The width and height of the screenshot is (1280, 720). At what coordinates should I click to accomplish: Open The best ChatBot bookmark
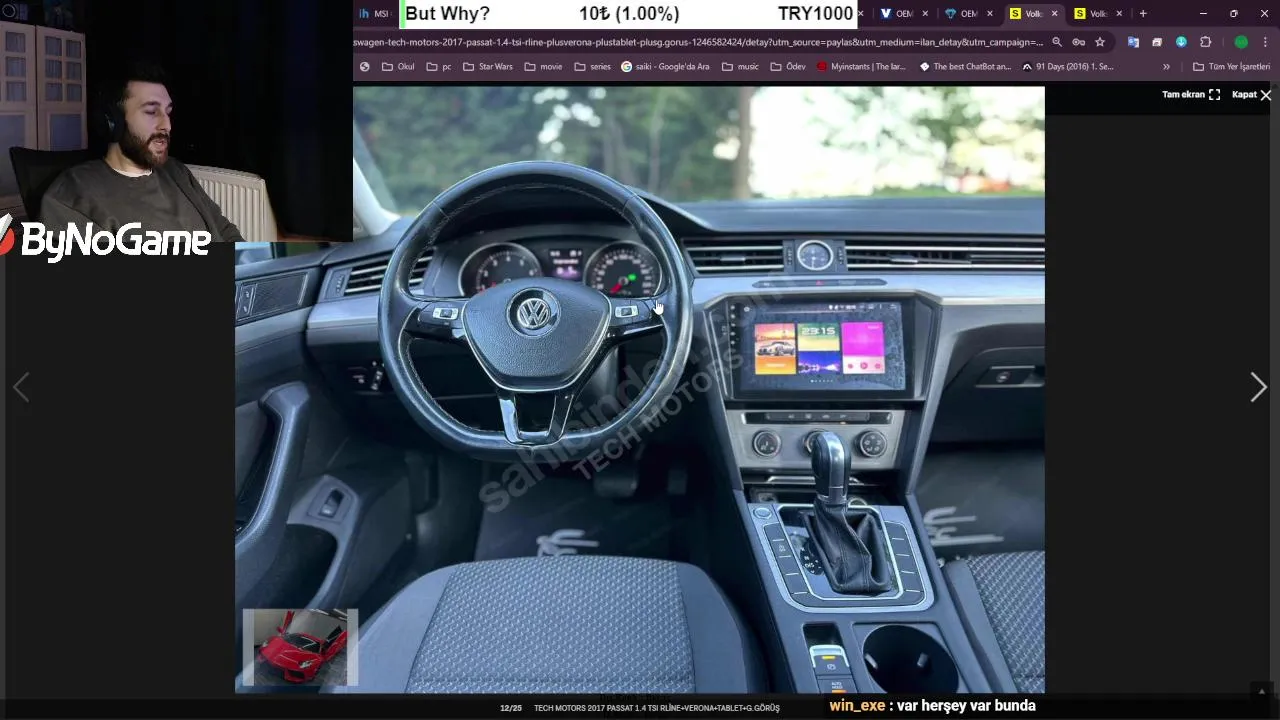pos(965,67)
